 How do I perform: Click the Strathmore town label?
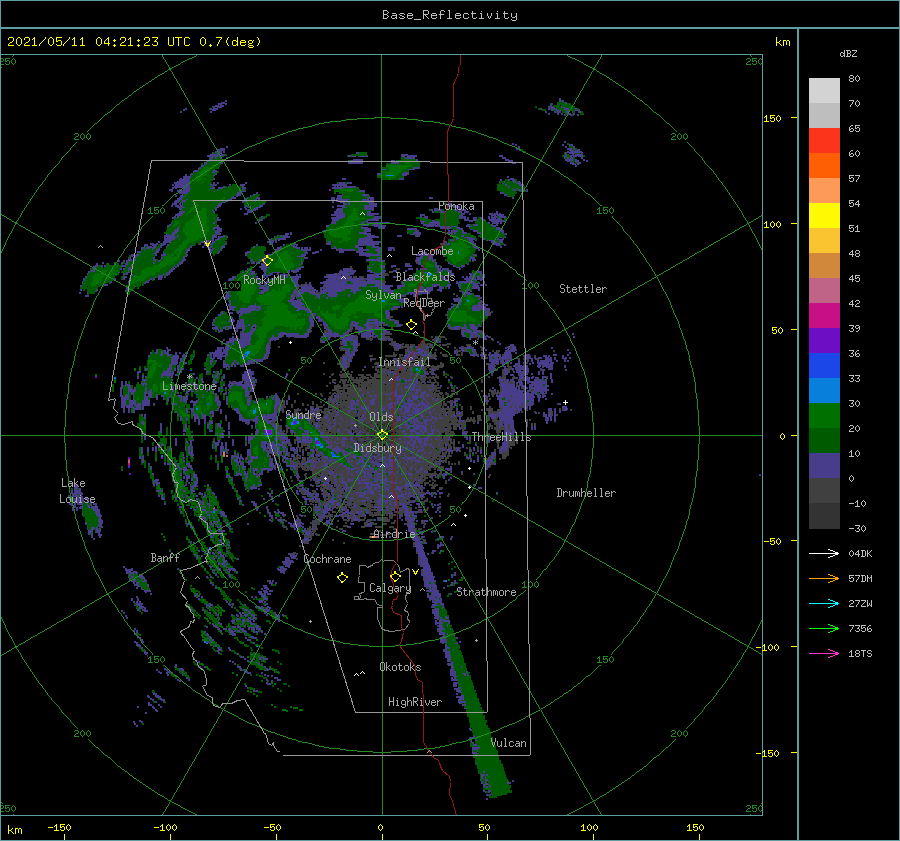tap(486, 592)
